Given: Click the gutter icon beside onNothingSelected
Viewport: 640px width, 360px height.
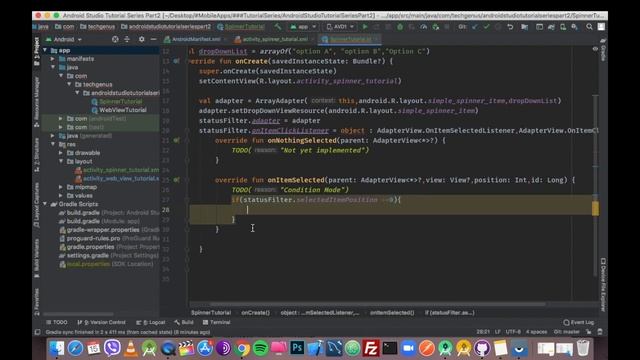Looking at the screenshot, I should [x=176, y=140].
